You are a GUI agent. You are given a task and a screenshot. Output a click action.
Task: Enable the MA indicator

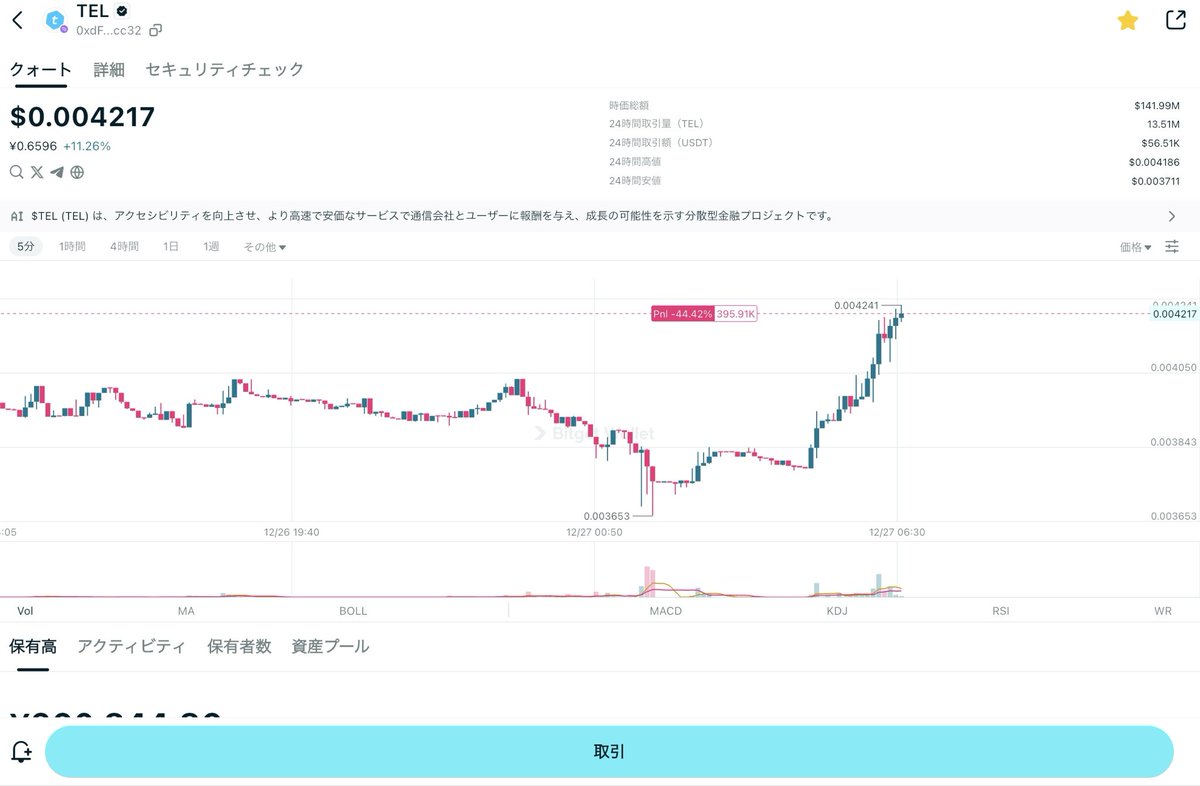(x=186, y=610)
